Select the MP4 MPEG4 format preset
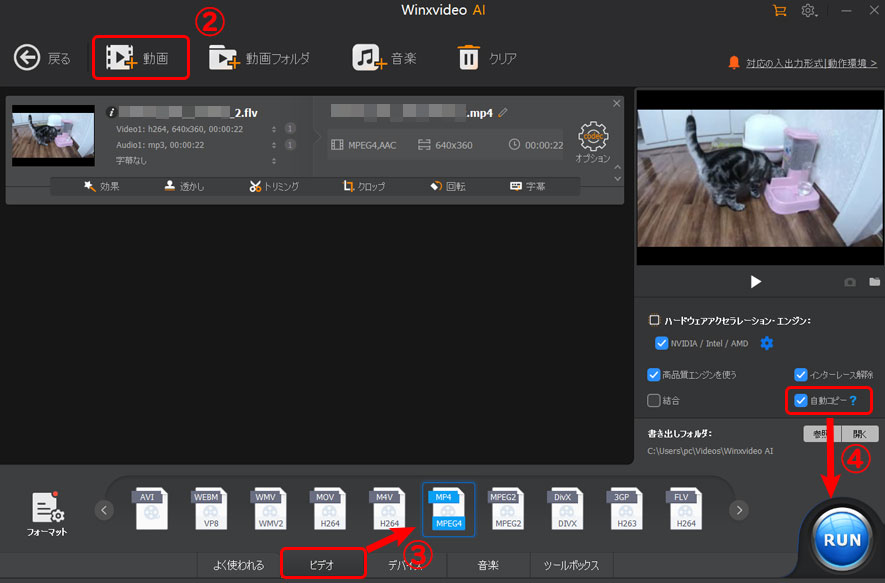Image resolution: width=885 pixels, height=583 pixels. 448,509
